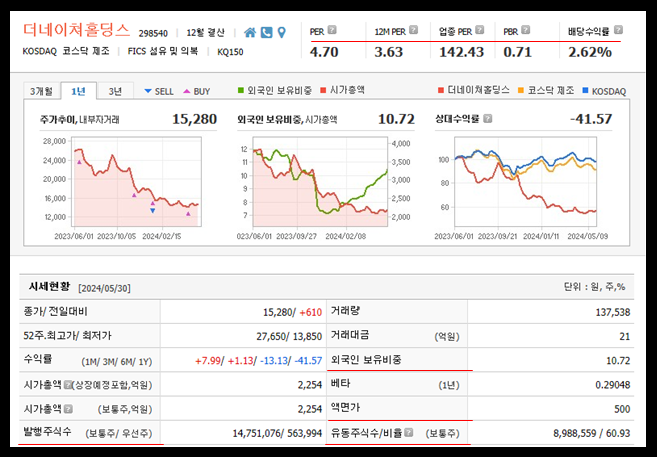Image resolution: width=659 pixels, height=457 pixels.
Task: Click the 종가/ 전일대비 row label
Action: point(55,312)
